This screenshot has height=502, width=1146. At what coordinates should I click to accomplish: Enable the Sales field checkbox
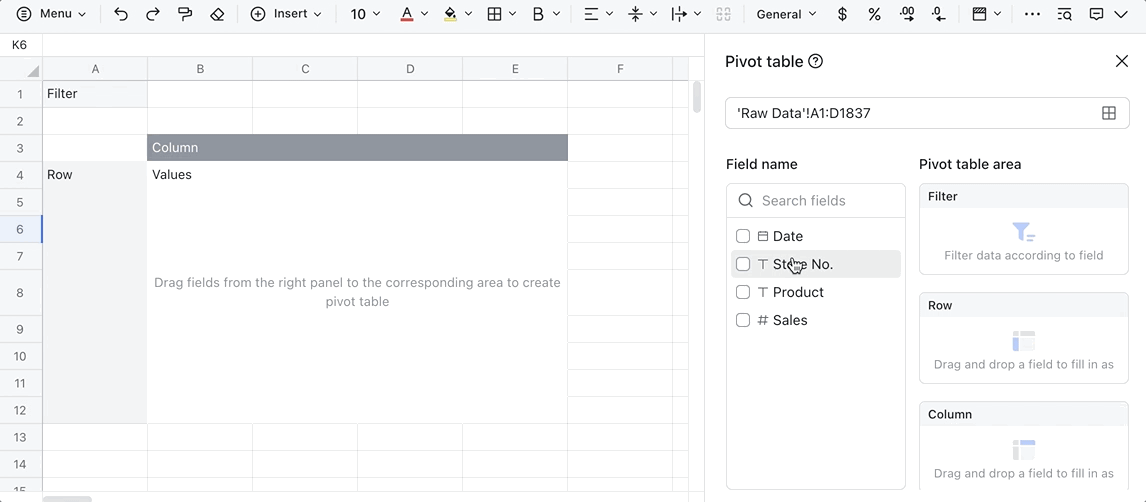click(x=743, y=320)
